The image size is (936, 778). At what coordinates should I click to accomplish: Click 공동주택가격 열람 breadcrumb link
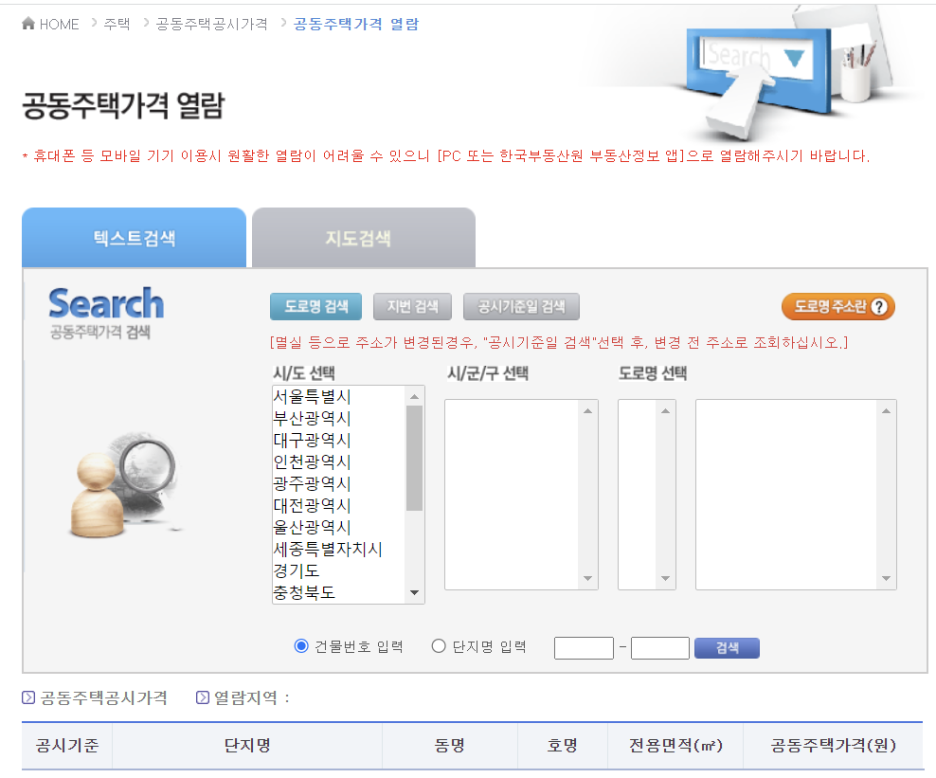click(356, 24)
